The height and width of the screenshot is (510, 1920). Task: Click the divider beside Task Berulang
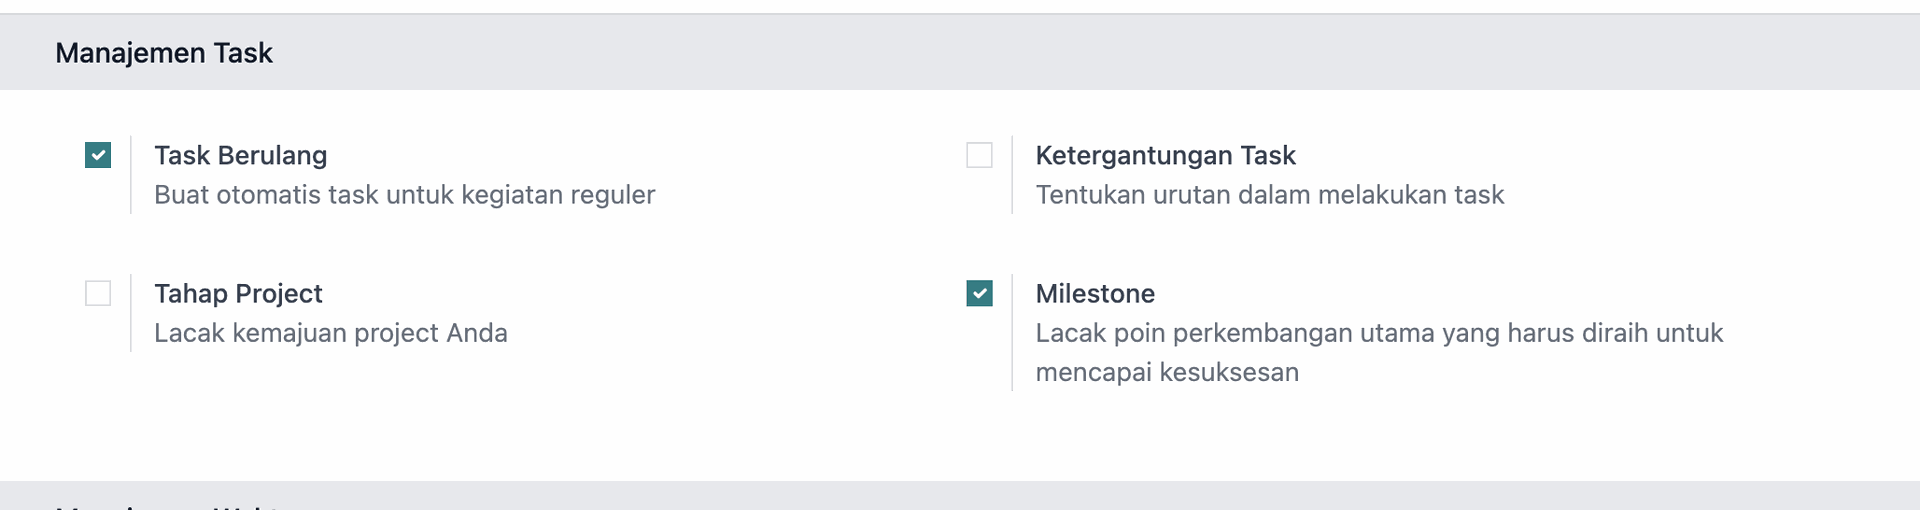131,175
